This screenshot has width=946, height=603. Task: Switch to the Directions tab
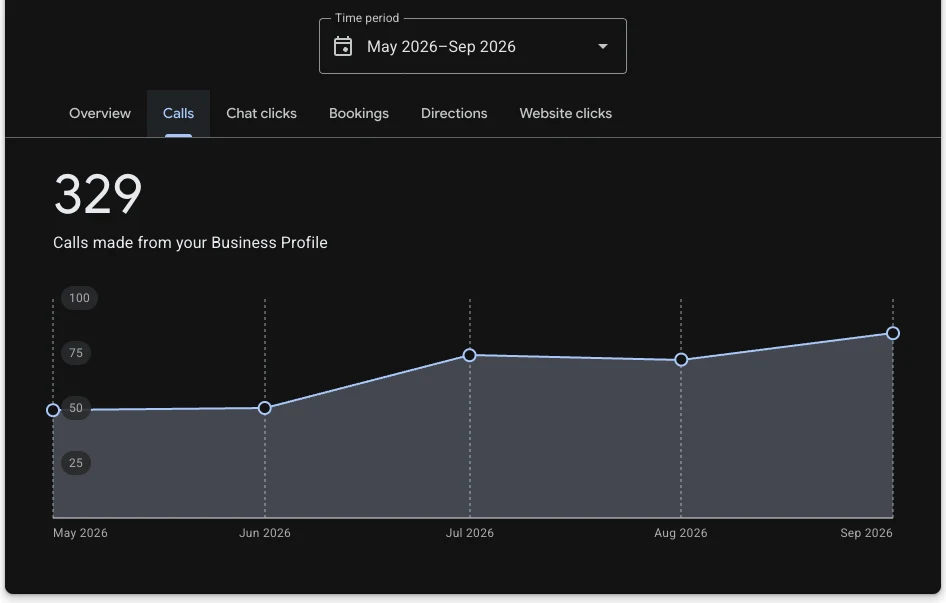pyautogui.click(x=454, y=113)
